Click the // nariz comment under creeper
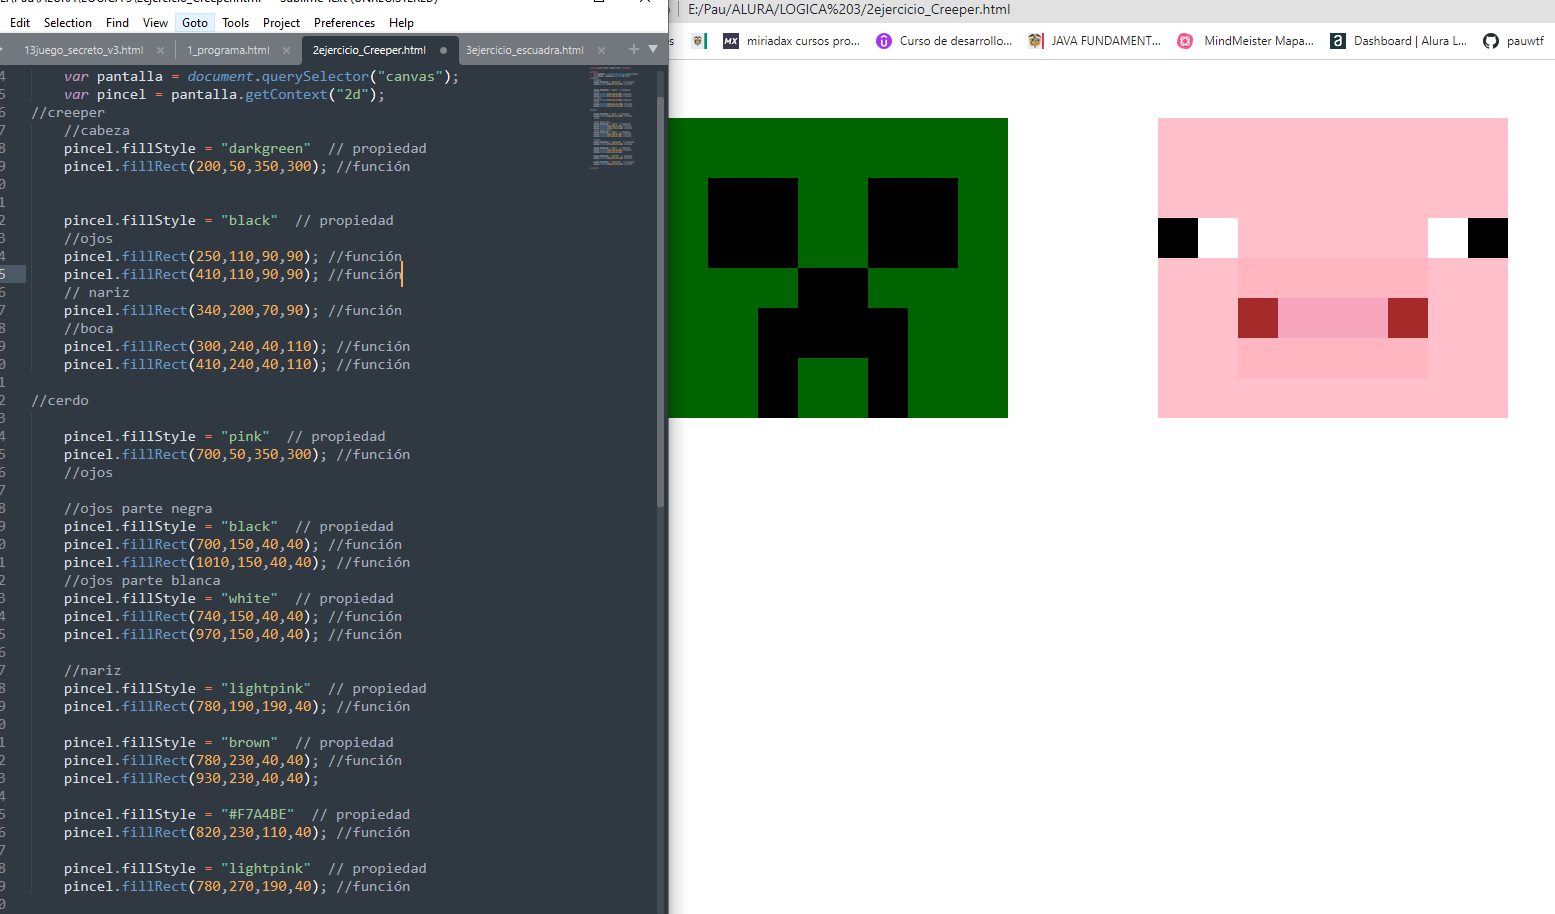This screenshot has height=914, width=1555. click(97, 292)
